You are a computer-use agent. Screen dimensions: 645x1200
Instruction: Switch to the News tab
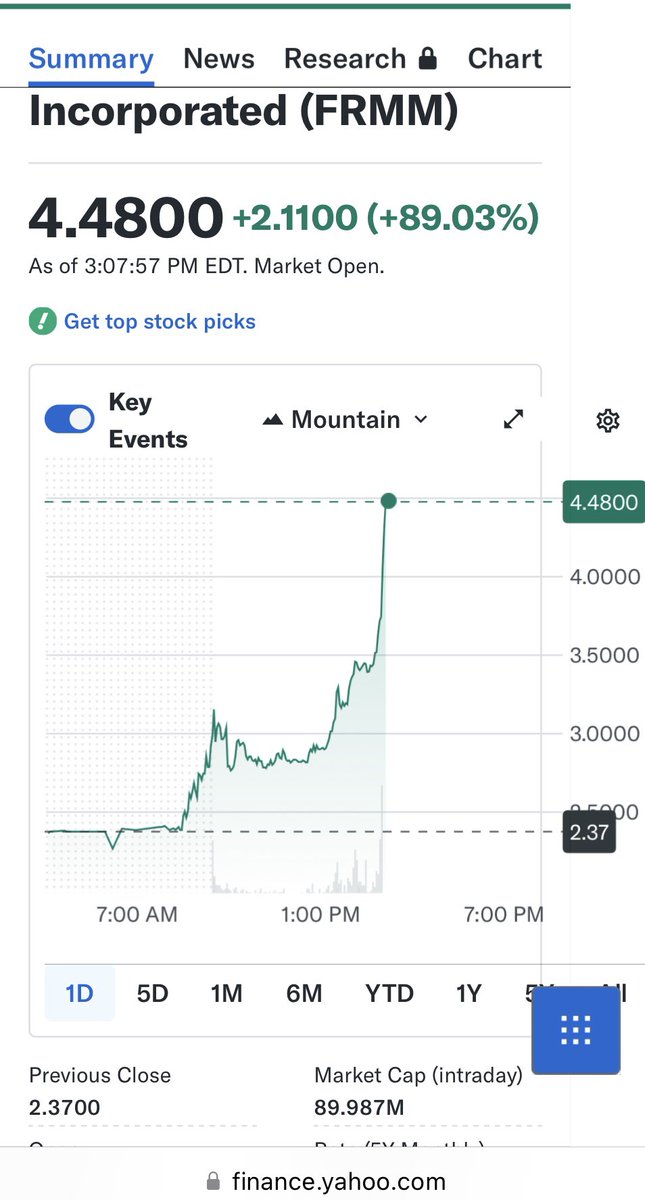click(x=219, y=59)
